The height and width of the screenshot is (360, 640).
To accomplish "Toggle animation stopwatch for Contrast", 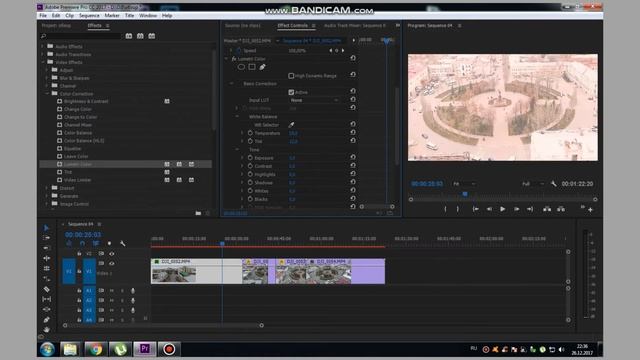I will 250,166.
